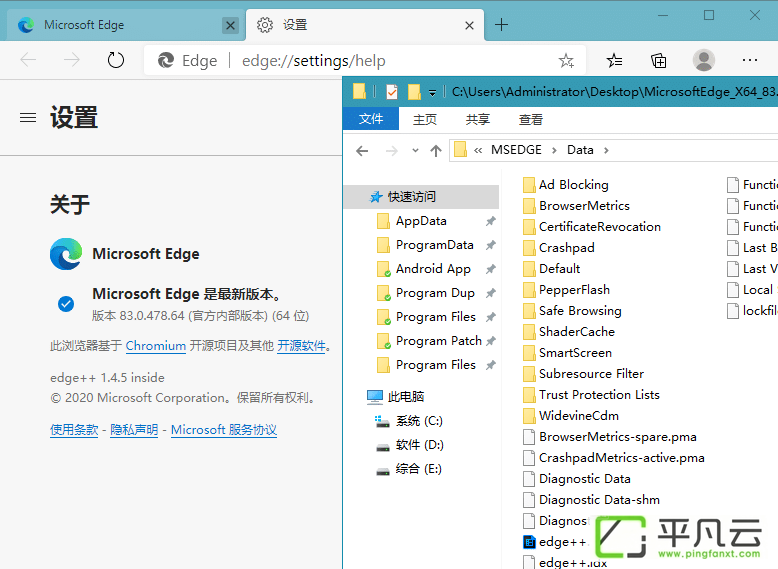Viewport: 778px width, 569px height.
Task: Select CrashpadMetrics-active.pma file
Action: tap(614, 457)
